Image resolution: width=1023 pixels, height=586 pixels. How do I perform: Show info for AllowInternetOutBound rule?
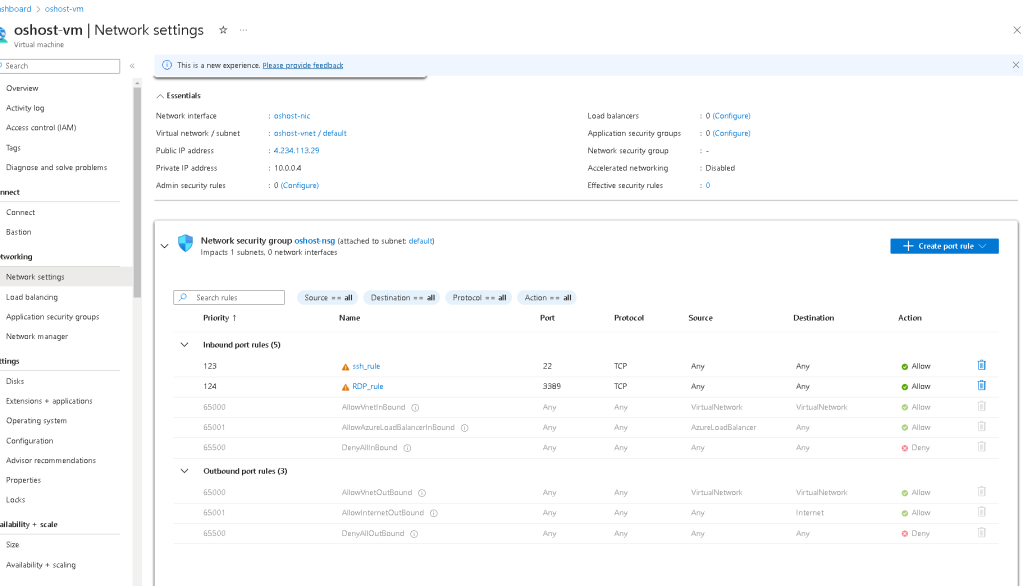pyautogui.click(x=433, y=514)
